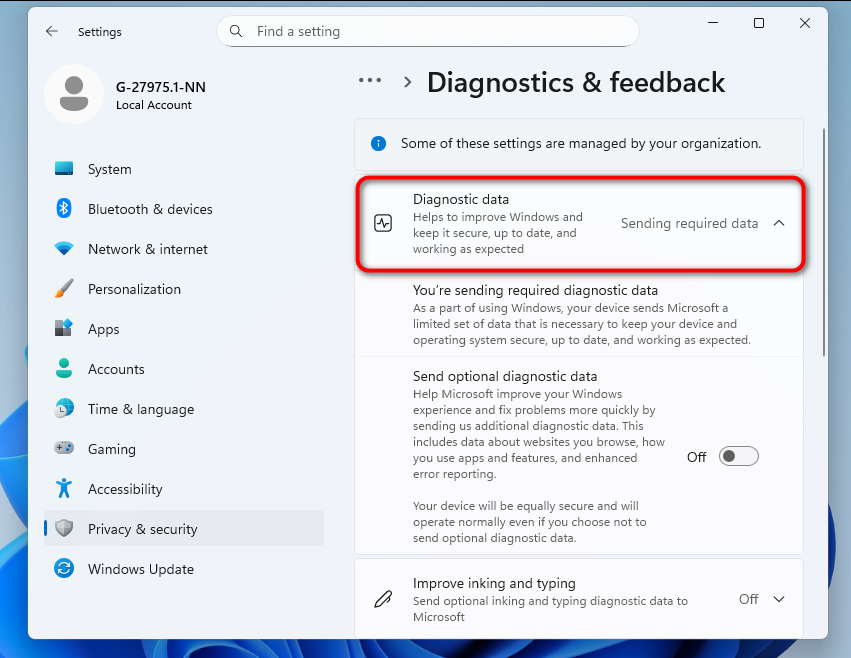Click the search magnifier icon
Image resolution: width=851 pixels, height=658 pixels.
coord(236,31)
